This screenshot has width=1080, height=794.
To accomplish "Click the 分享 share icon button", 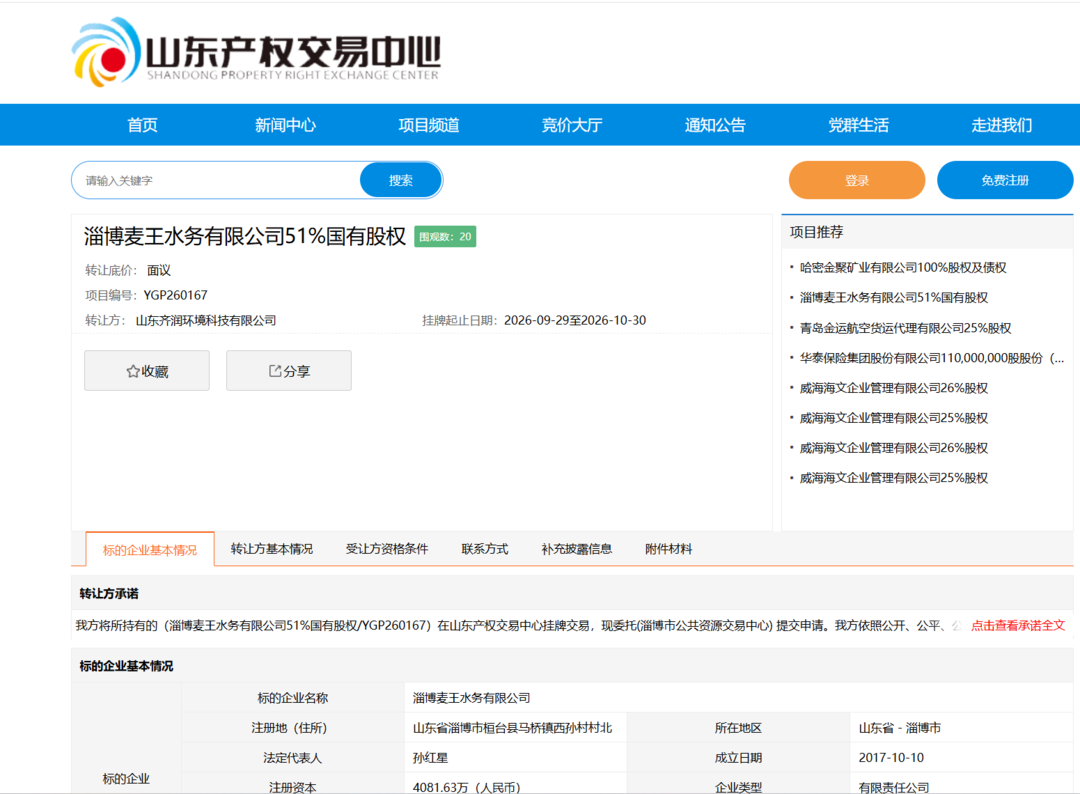I will pos(289,370).
